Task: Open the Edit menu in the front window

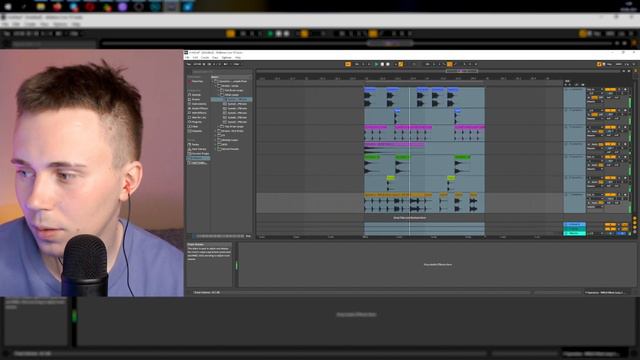Action: (x=196, y=58)
